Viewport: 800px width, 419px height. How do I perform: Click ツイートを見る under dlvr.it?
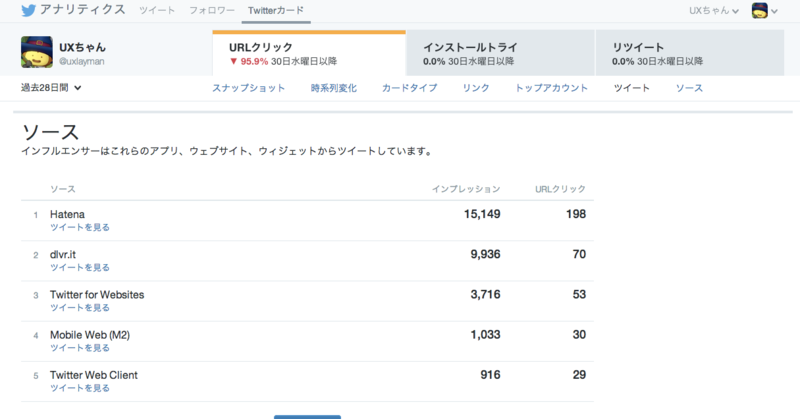(80, 267)
